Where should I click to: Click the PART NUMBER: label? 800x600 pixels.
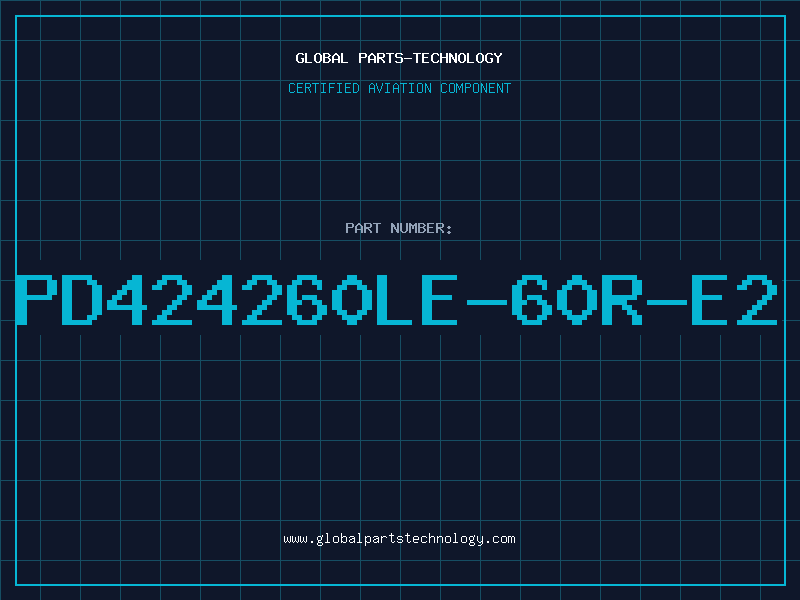click(399, 228)
